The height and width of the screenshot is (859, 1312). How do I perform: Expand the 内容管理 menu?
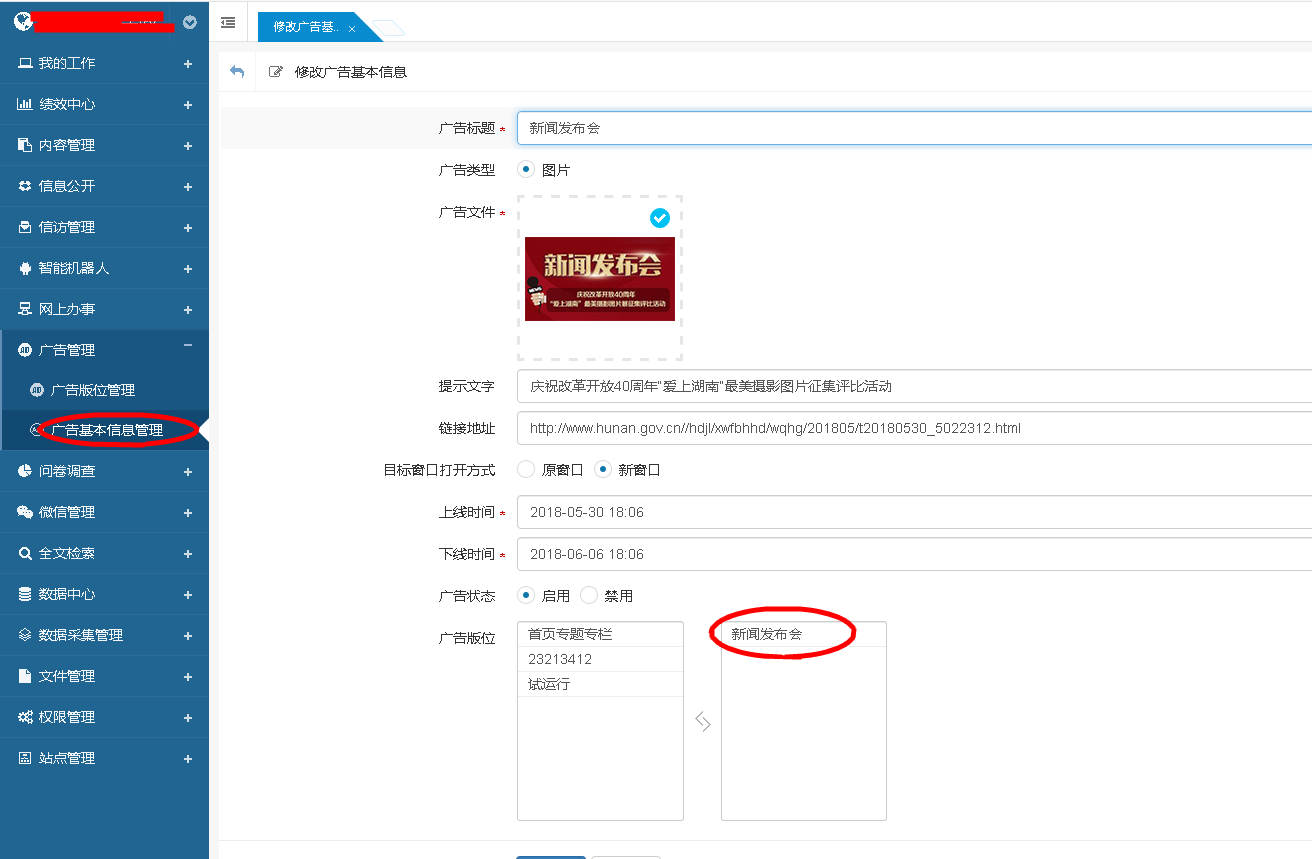tap(188, 145)
